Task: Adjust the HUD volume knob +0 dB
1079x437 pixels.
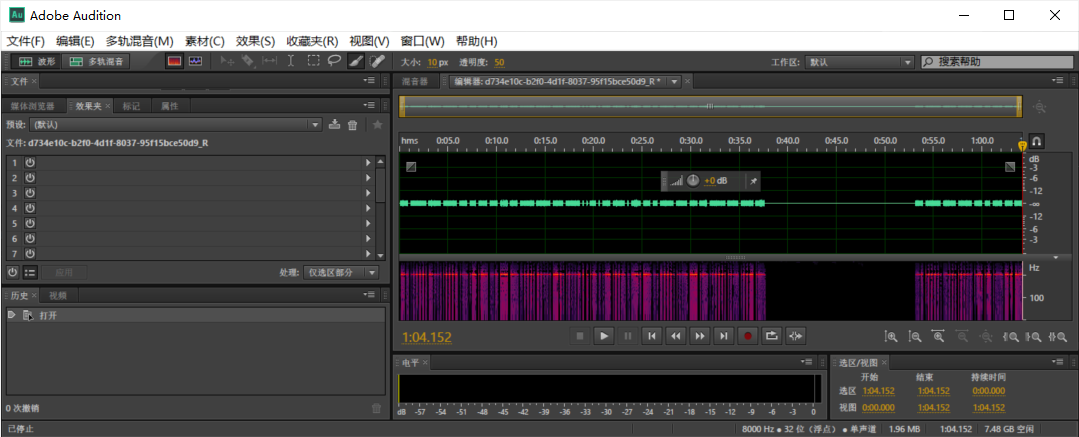Action: (693, 181)
